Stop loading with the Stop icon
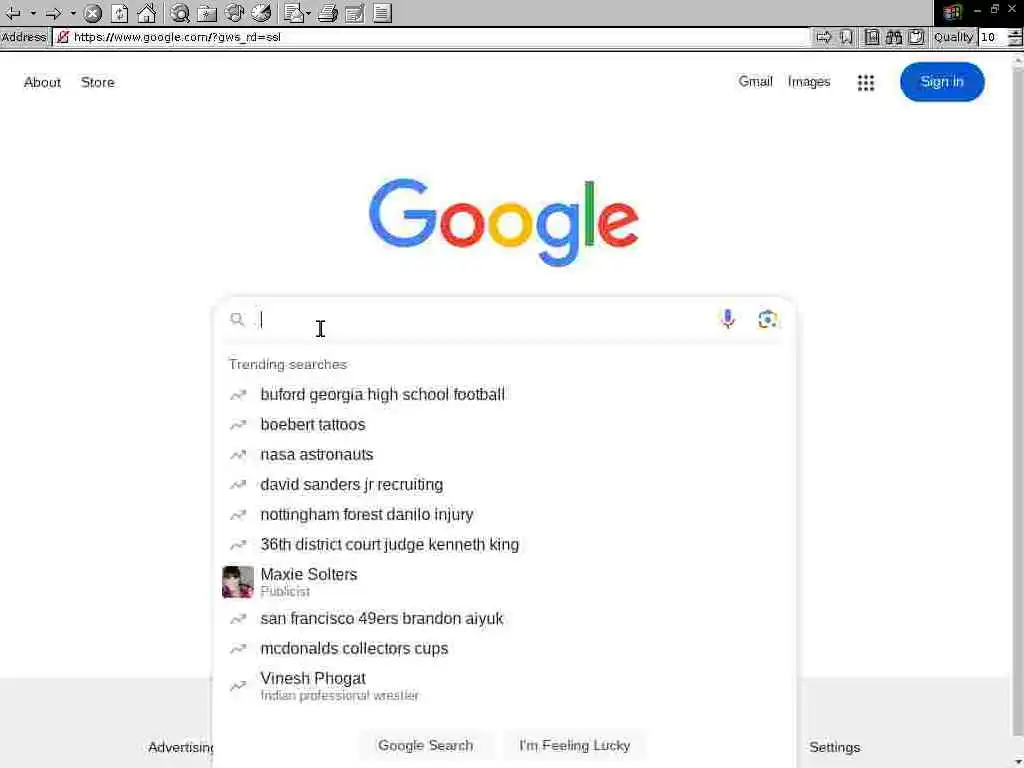 point(93,12)
